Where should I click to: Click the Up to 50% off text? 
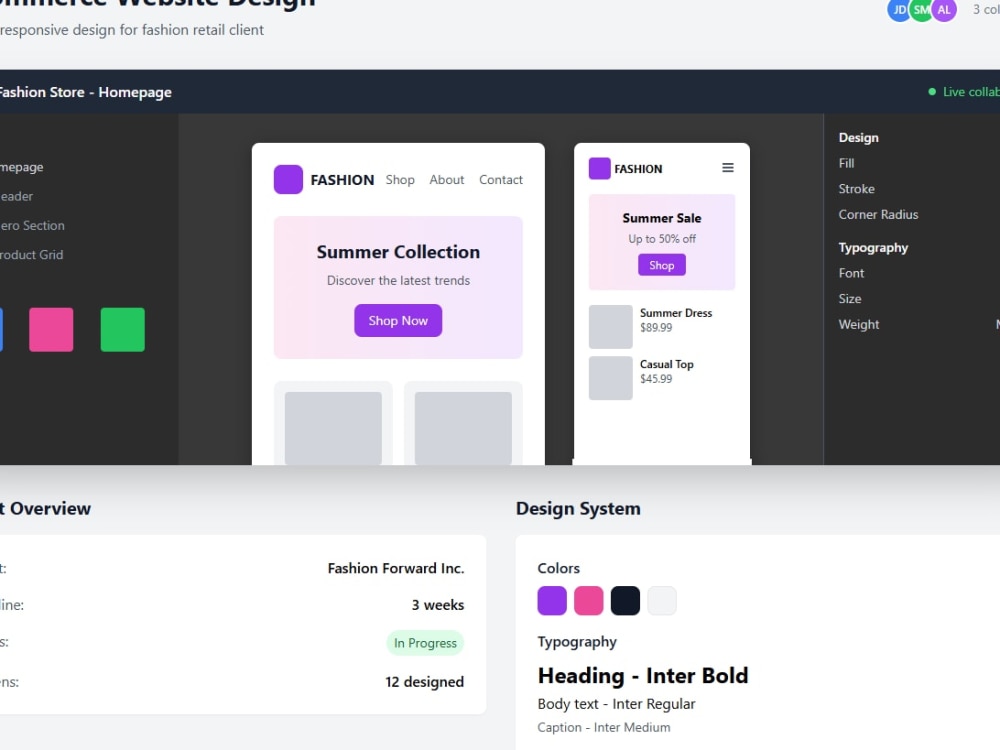[662, 239]
